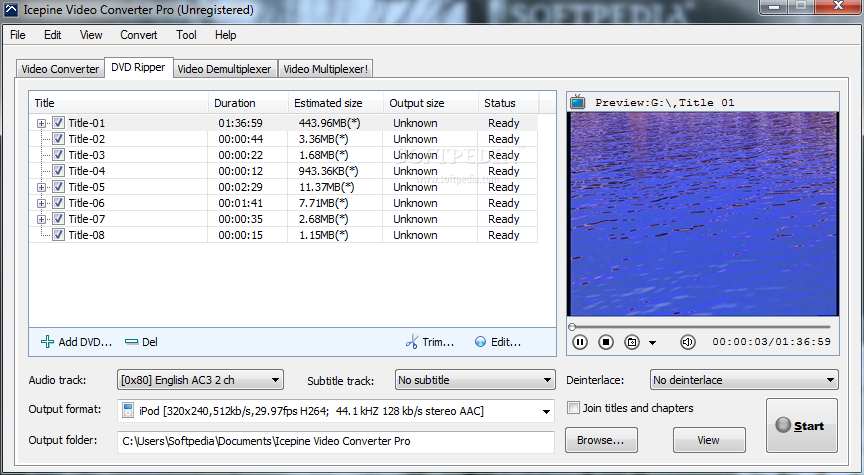This screenshot has height=475, width=864.
Task: Click the Edit globe icon
Action: coord(480,342)
